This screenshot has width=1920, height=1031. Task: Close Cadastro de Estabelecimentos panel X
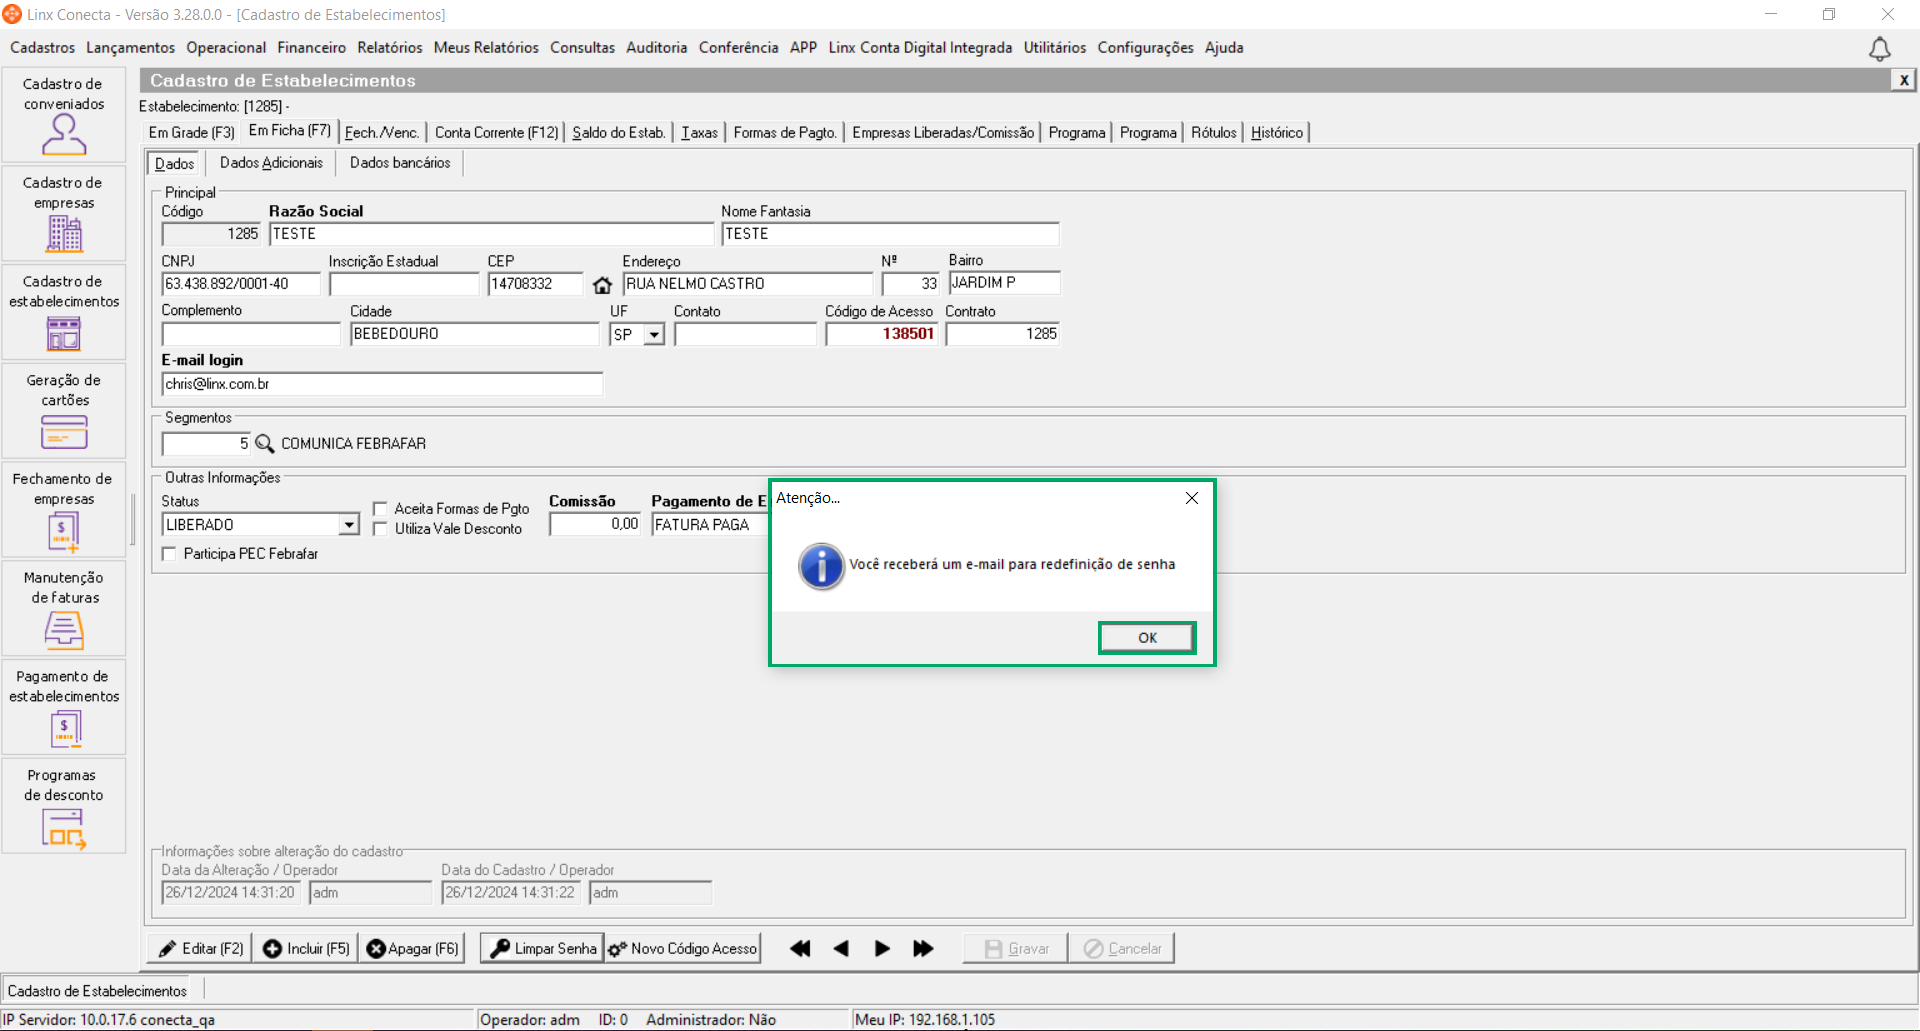(1903, 80)
